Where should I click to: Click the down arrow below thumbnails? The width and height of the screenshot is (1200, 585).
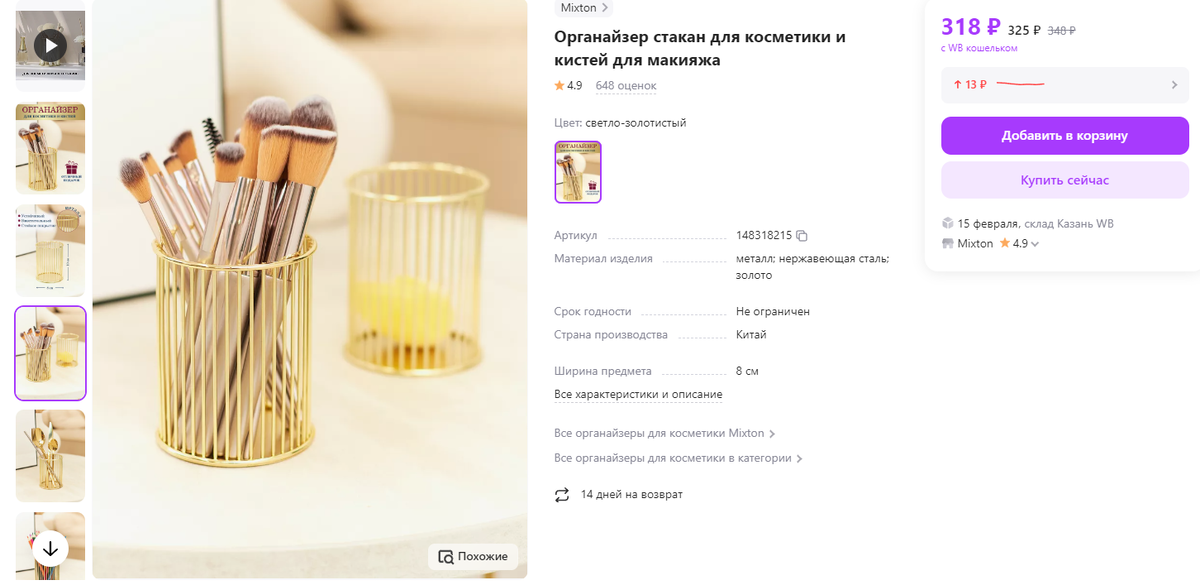tap(50, 548)
